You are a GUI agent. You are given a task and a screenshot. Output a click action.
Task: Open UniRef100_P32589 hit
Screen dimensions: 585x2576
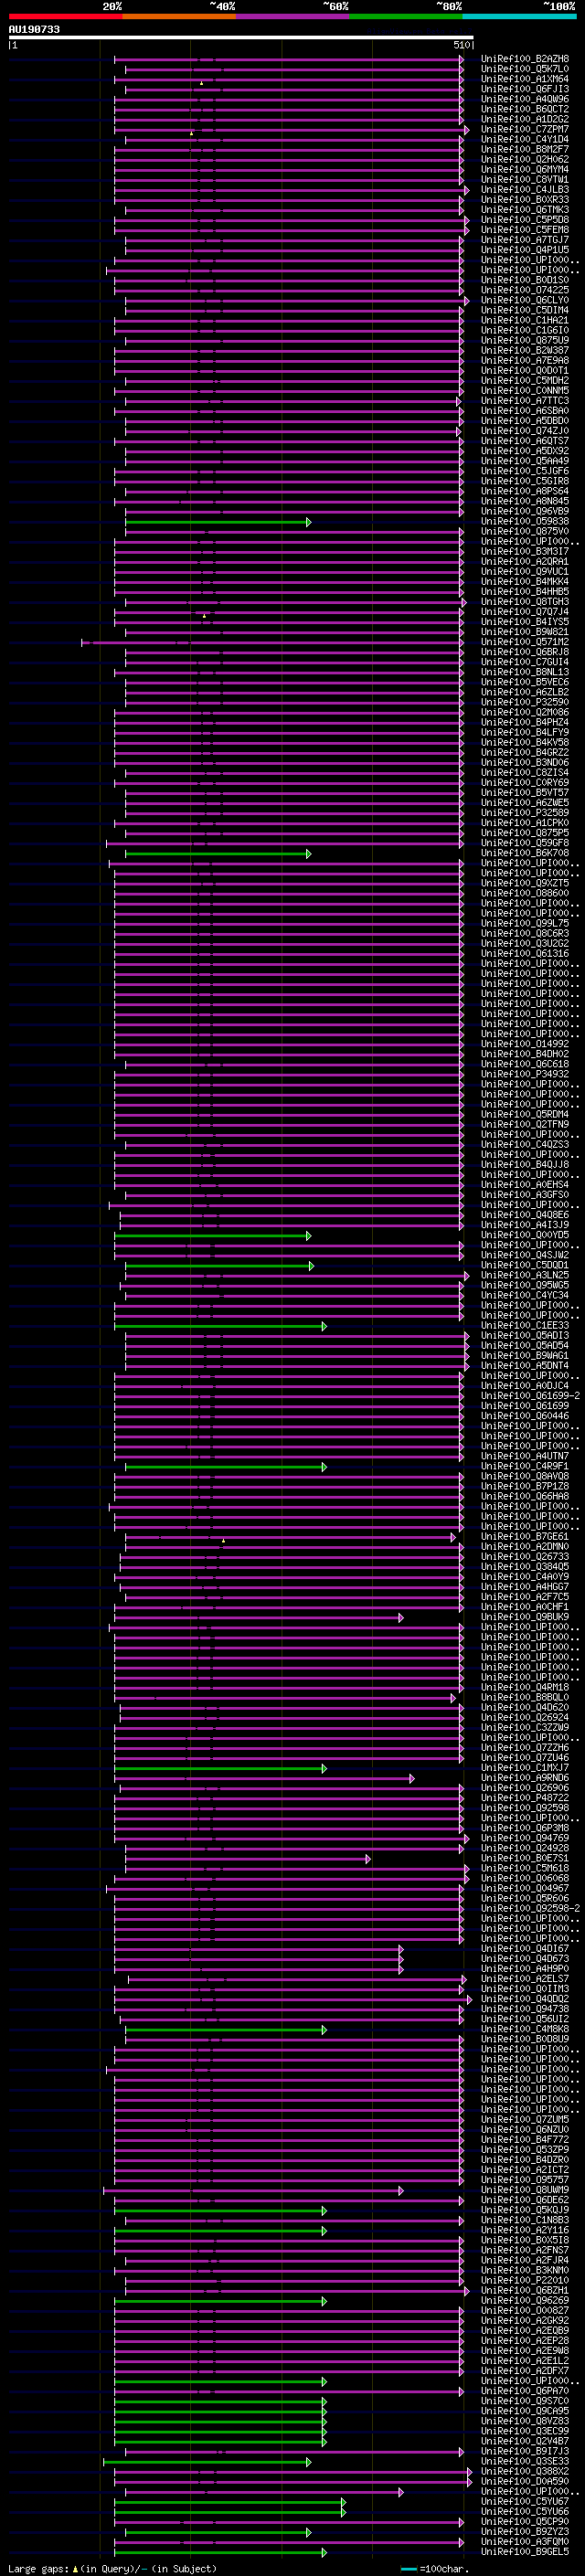point(524,812)
